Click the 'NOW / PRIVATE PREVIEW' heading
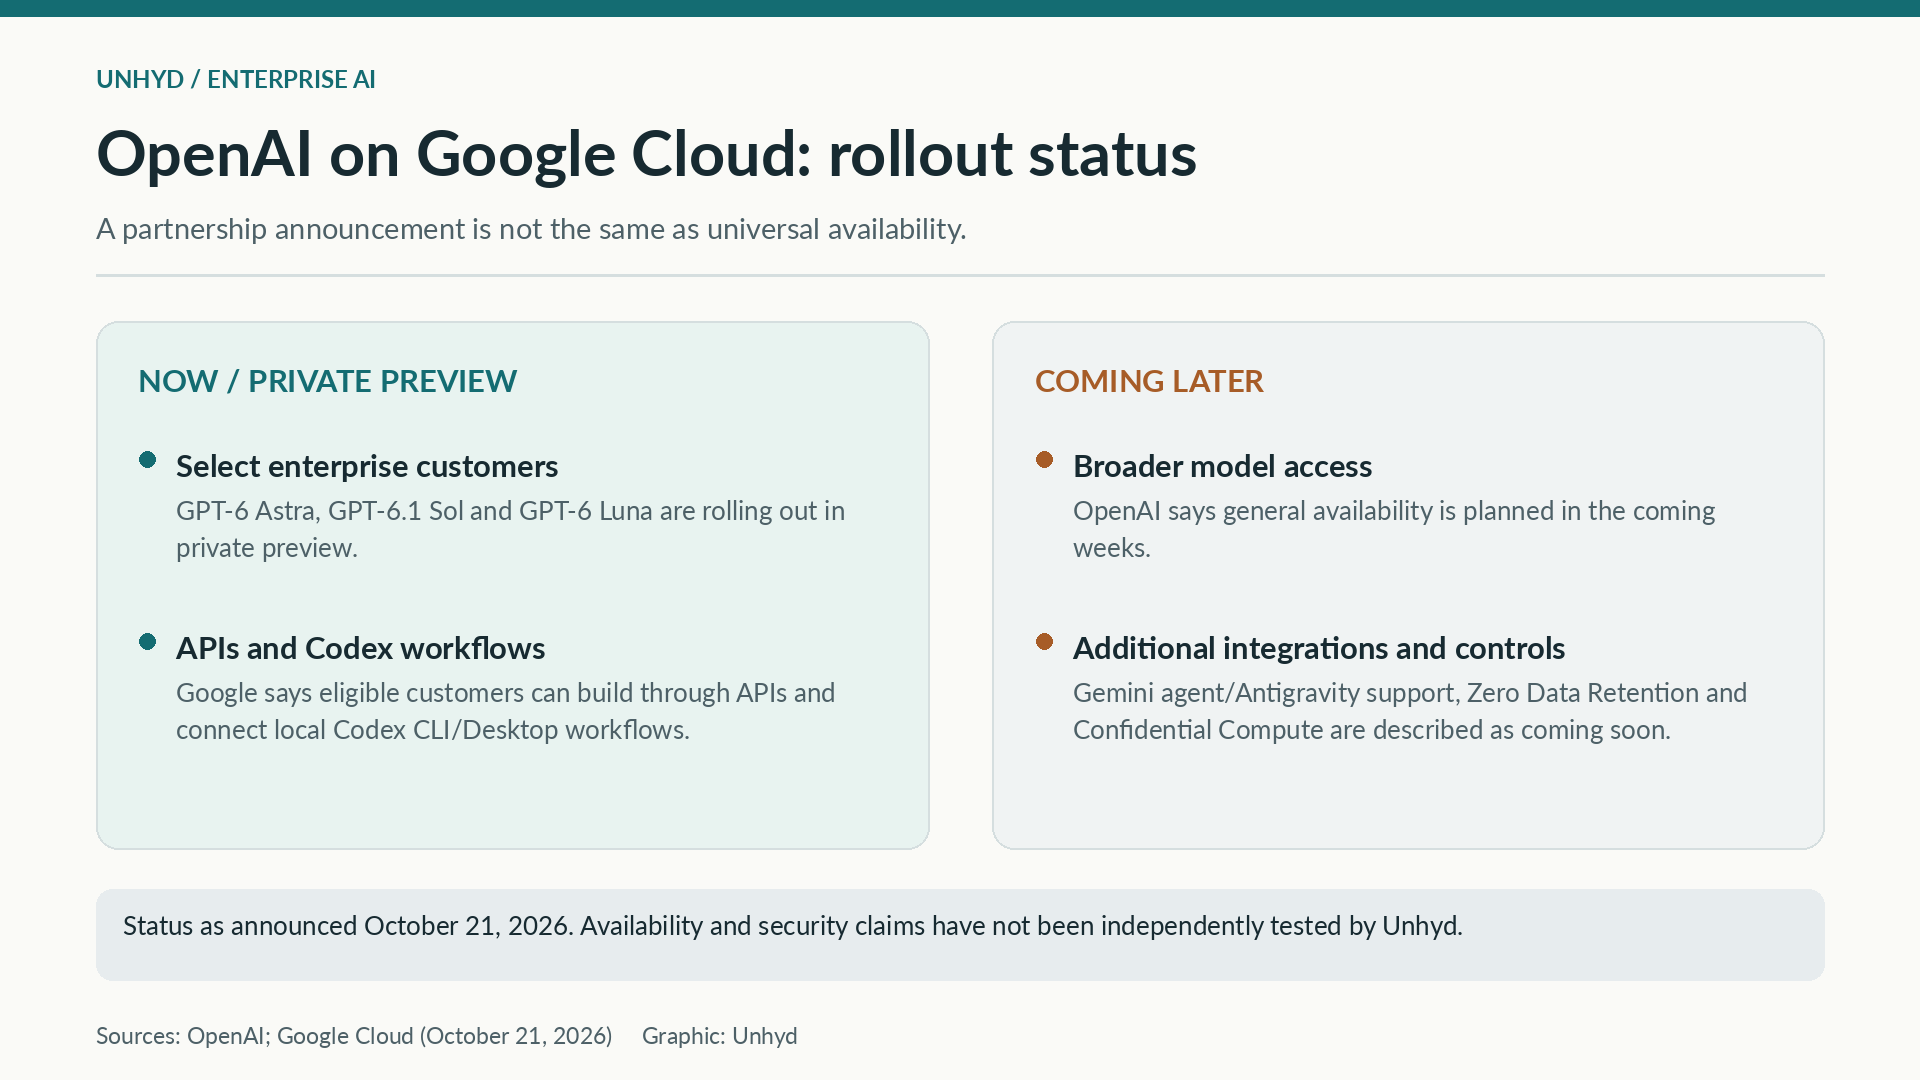1920x1080 pixels. click(327, 381)
